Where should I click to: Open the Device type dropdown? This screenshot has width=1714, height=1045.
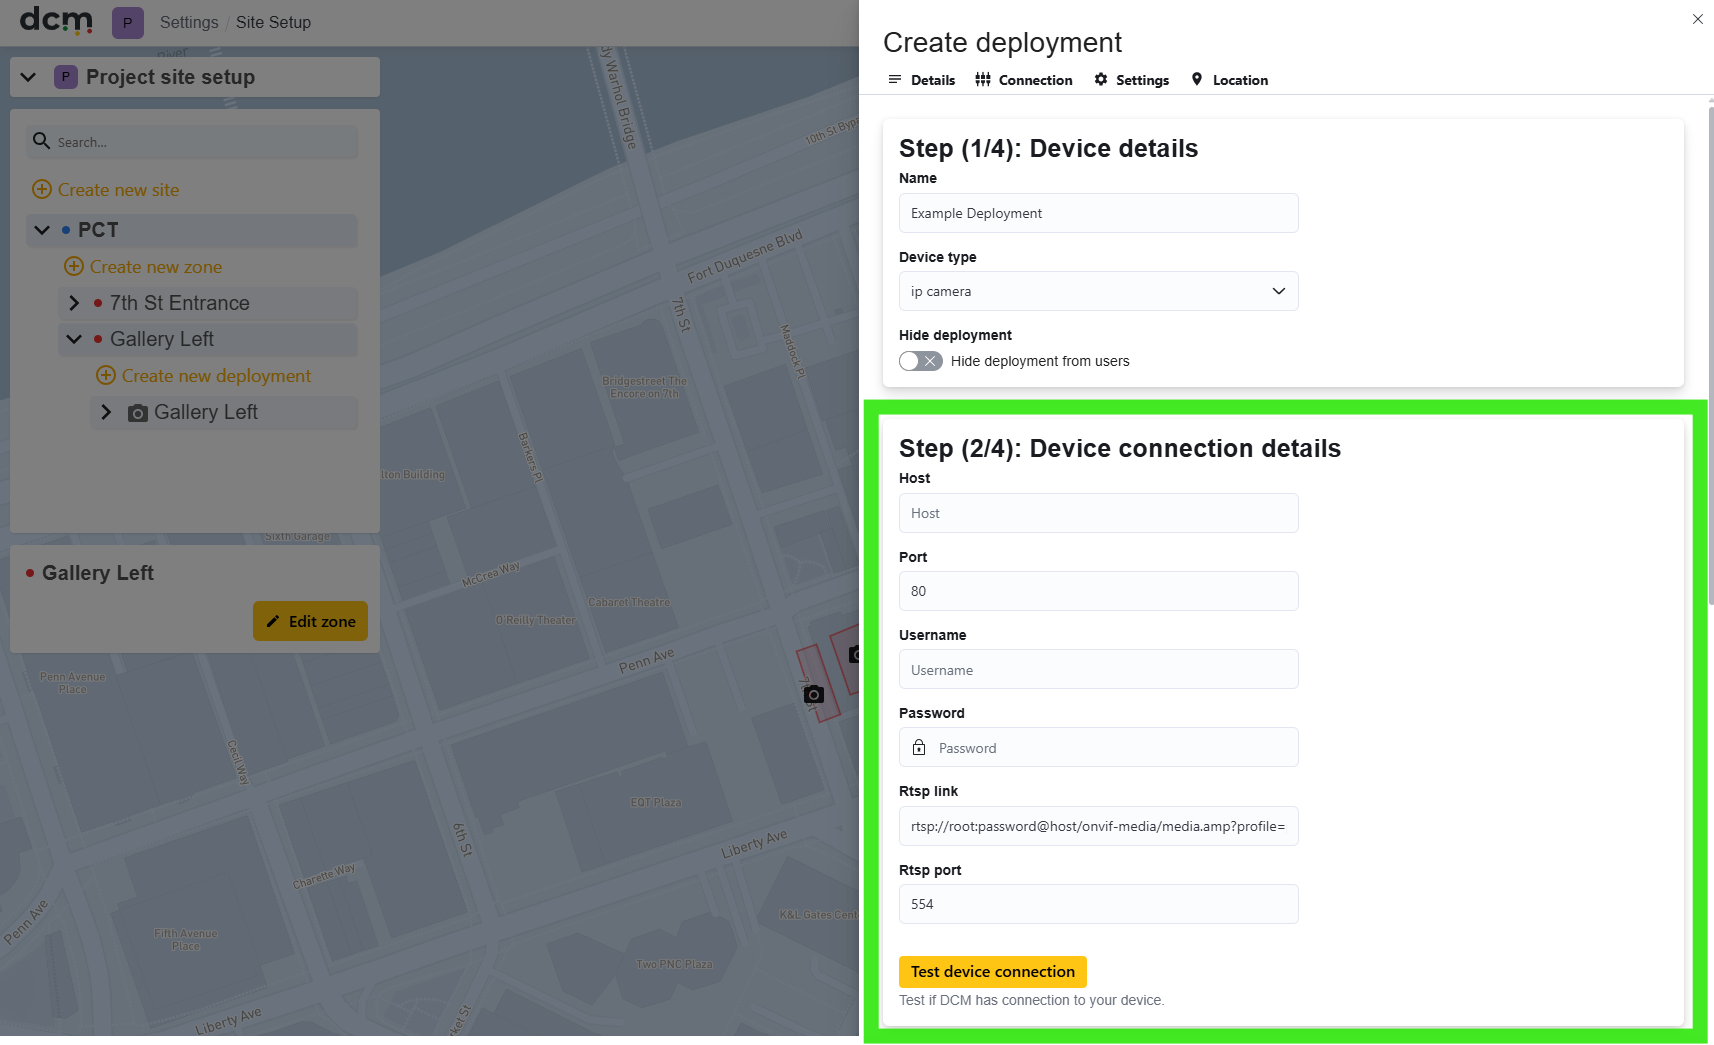[x=1098, y=291]
